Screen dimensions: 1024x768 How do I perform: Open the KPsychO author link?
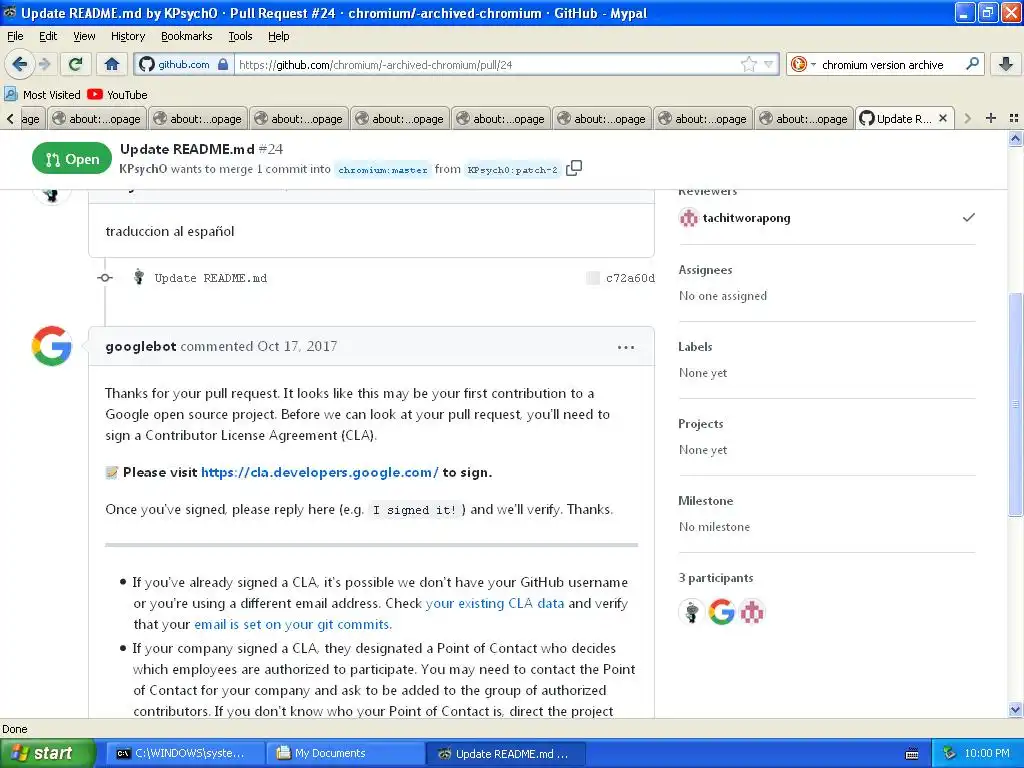coord(143,168)
